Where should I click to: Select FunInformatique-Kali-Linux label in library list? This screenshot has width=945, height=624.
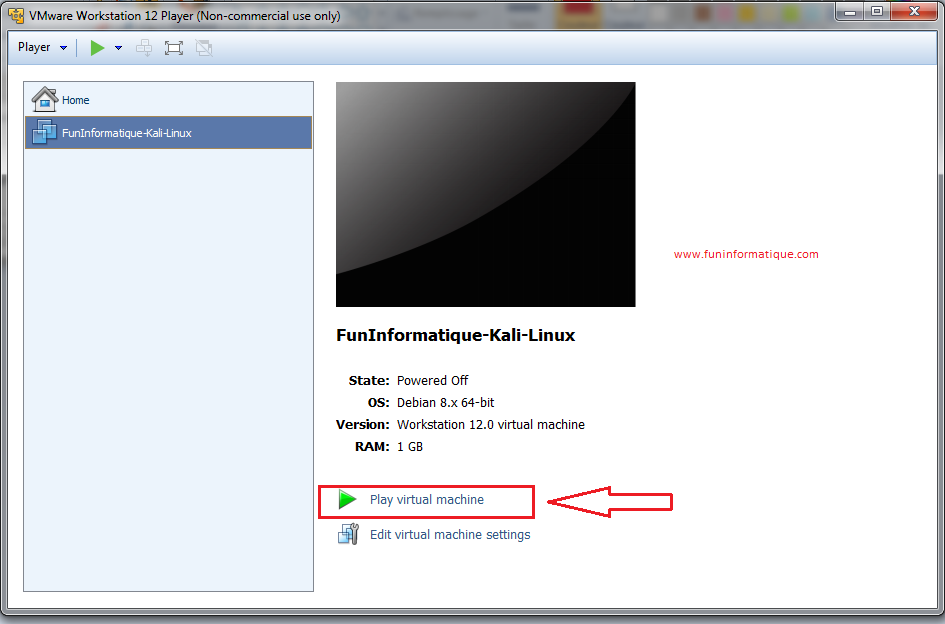[127, 133]
